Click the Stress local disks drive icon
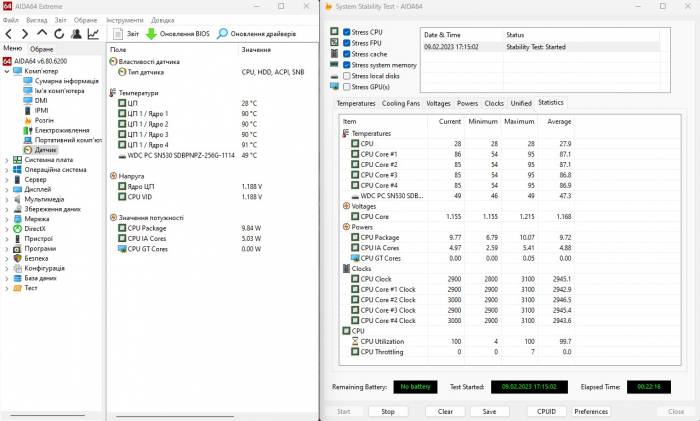 (334, 76)
